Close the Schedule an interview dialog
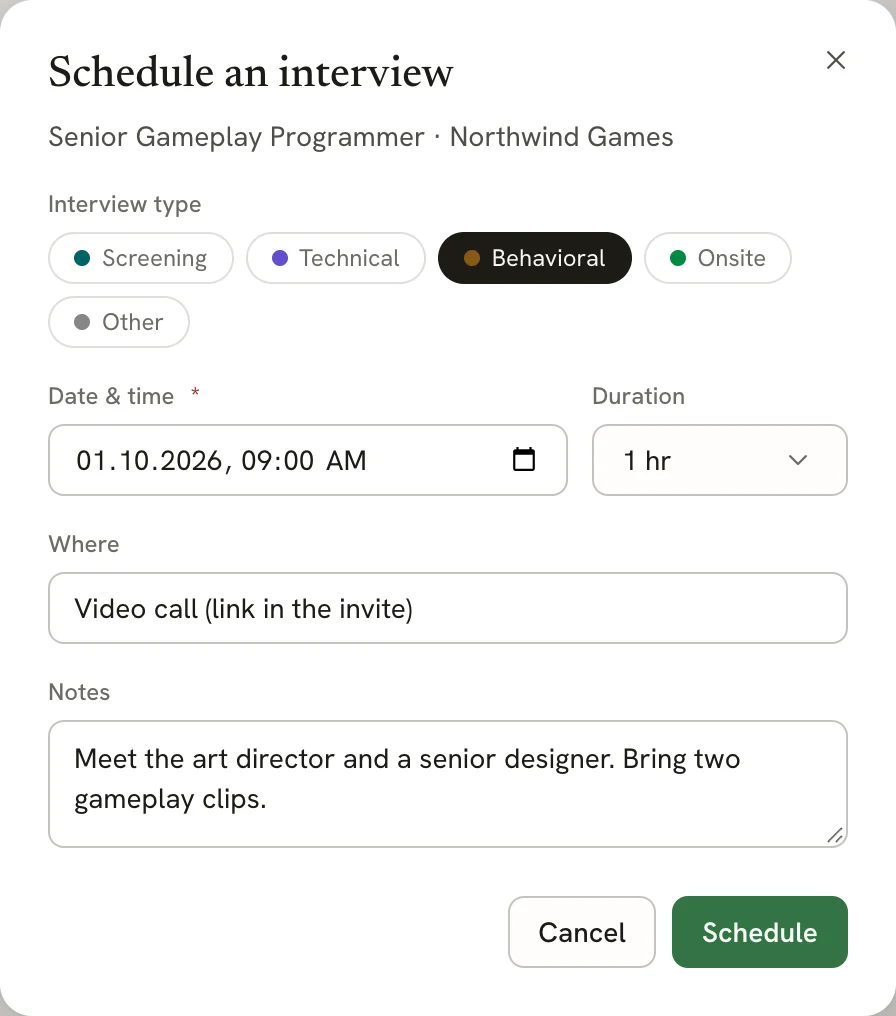This screenshot has height=1016, width=896. 836,60
